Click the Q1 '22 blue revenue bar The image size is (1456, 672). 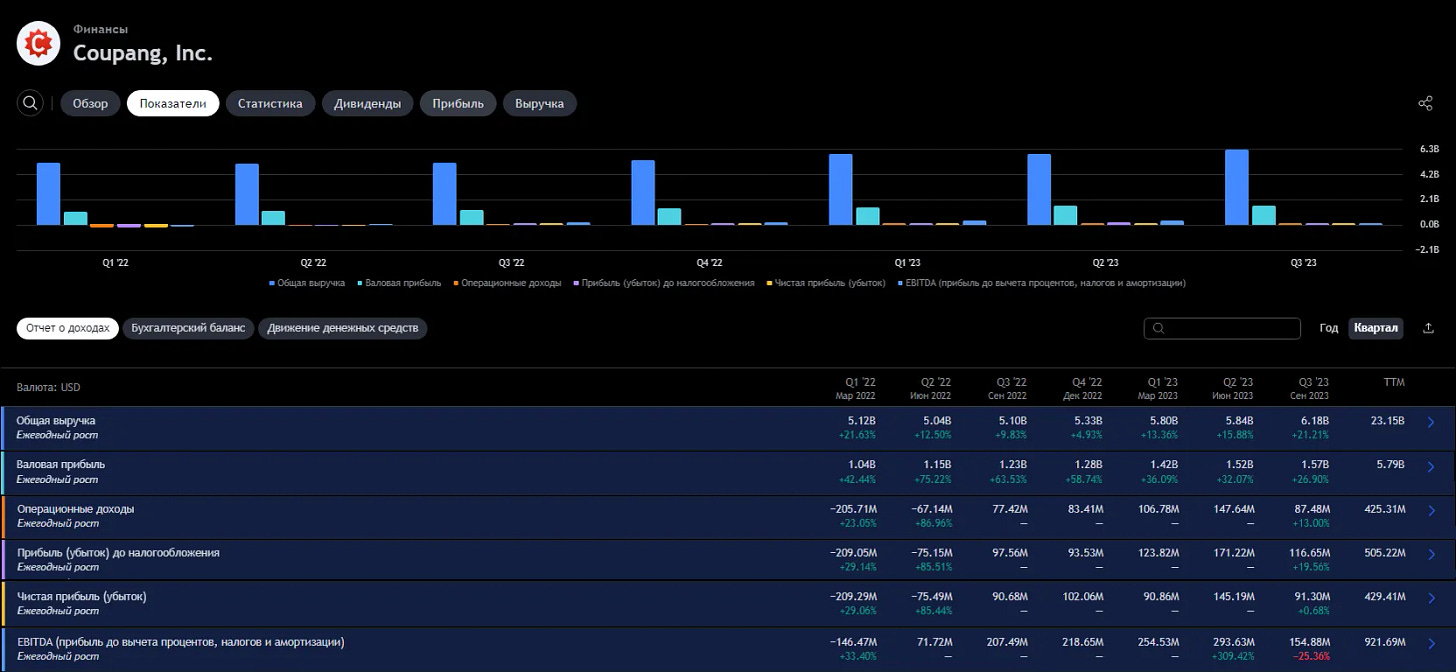click(48, 194)
